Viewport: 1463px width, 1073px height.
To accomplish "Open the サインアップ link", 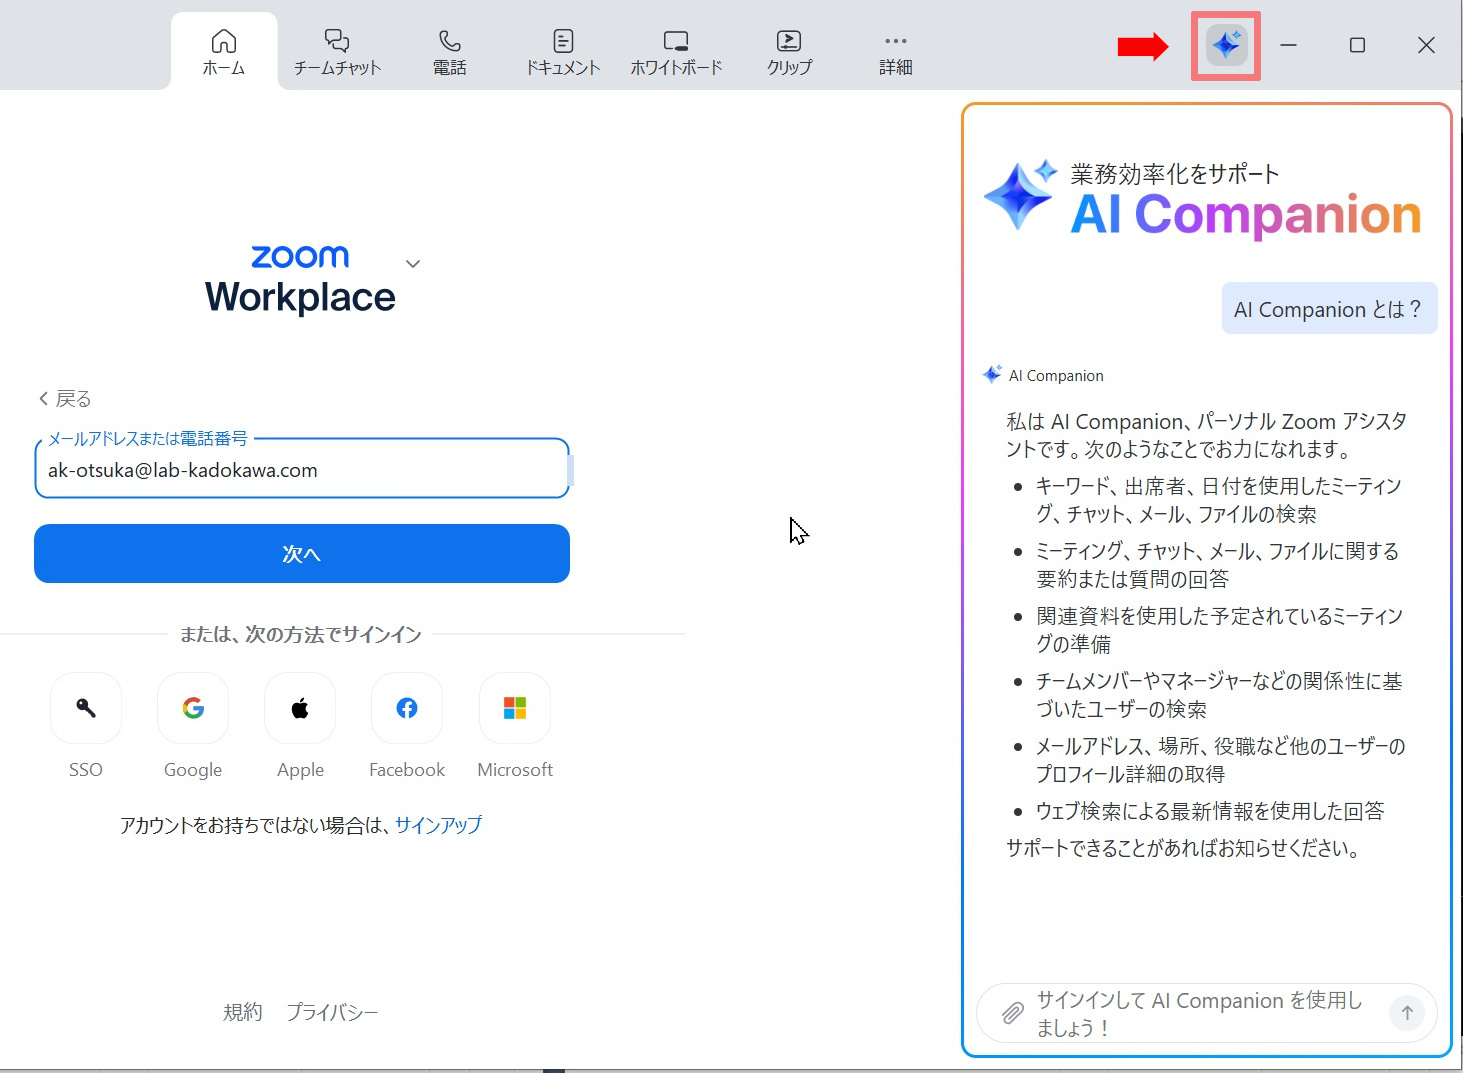I will point(438,825).
